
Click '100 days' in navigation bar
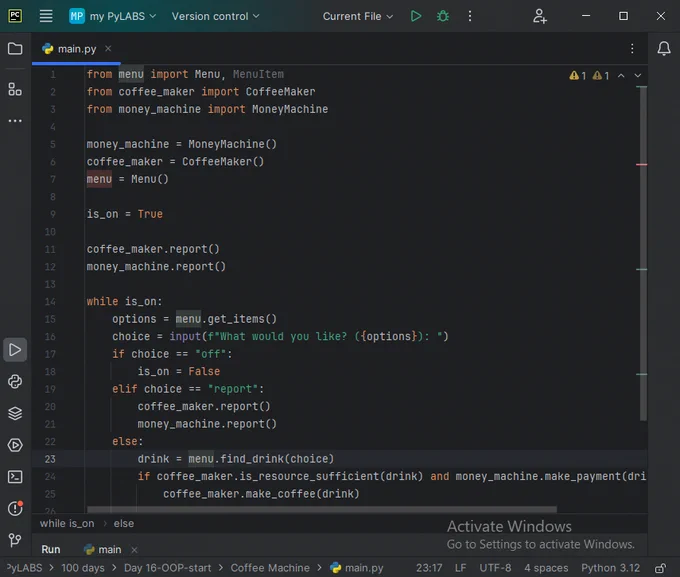click(83, 568)
